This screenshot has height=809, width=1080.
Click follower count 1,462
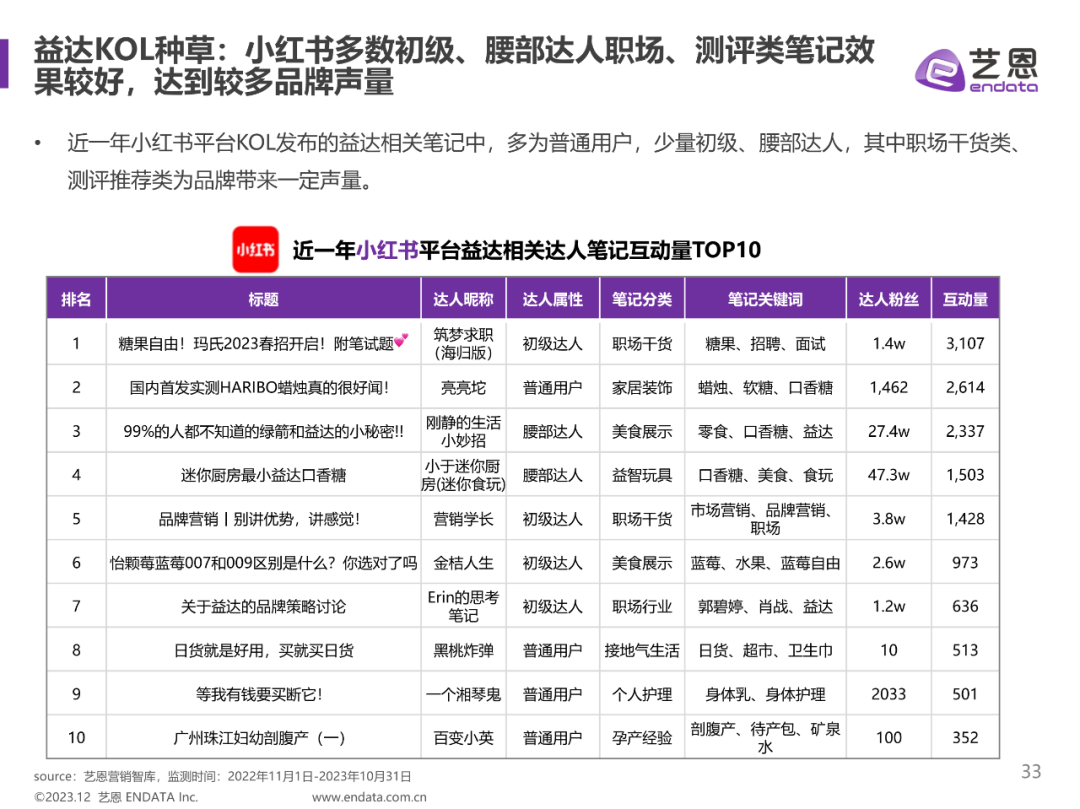click(x=889, y=387)
